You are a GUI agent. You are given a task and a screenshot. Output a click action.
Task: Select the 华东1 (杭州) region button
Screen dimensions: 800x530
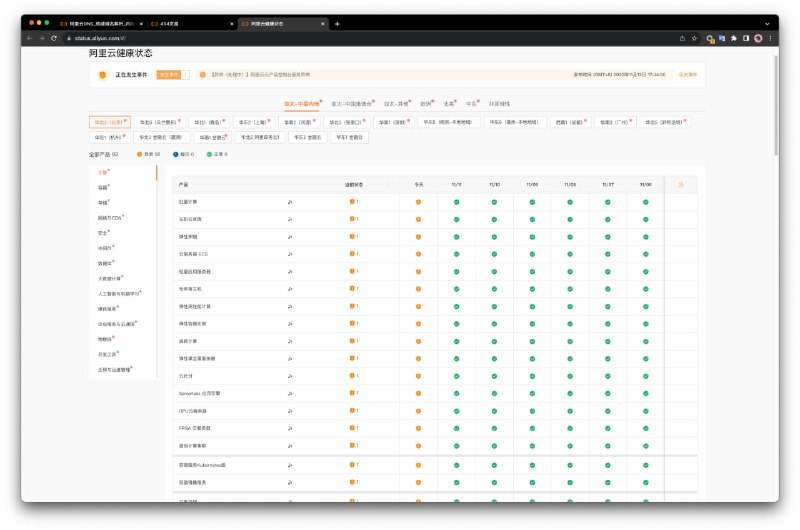(x=109, y=137)
